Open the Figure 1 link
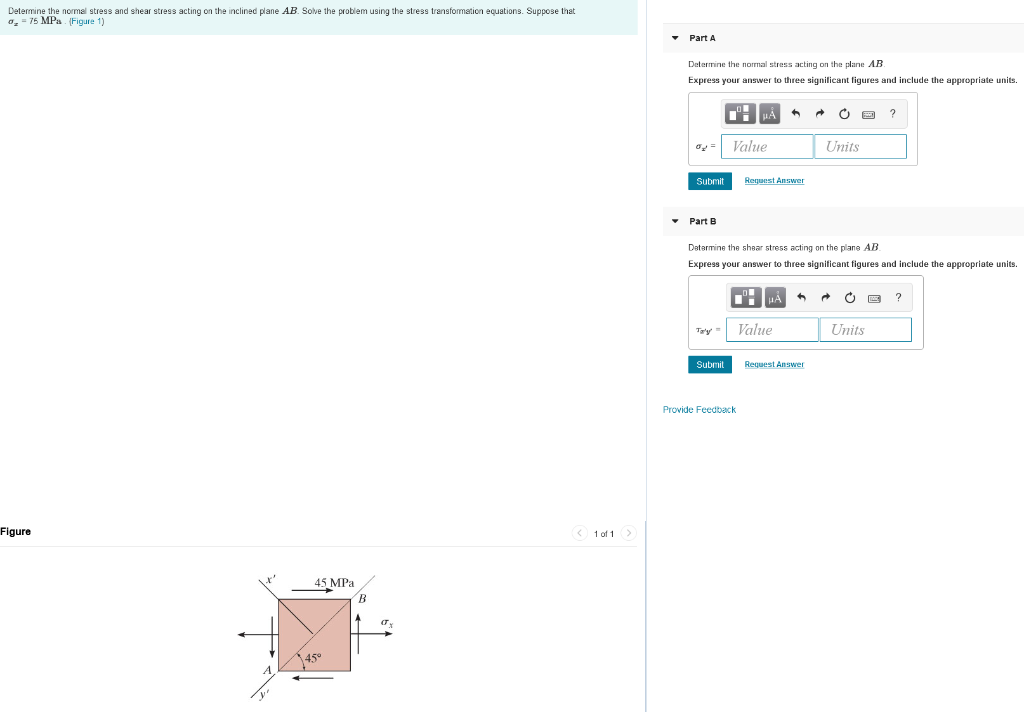Viewport: 1024px width, 712px height. 86,22
